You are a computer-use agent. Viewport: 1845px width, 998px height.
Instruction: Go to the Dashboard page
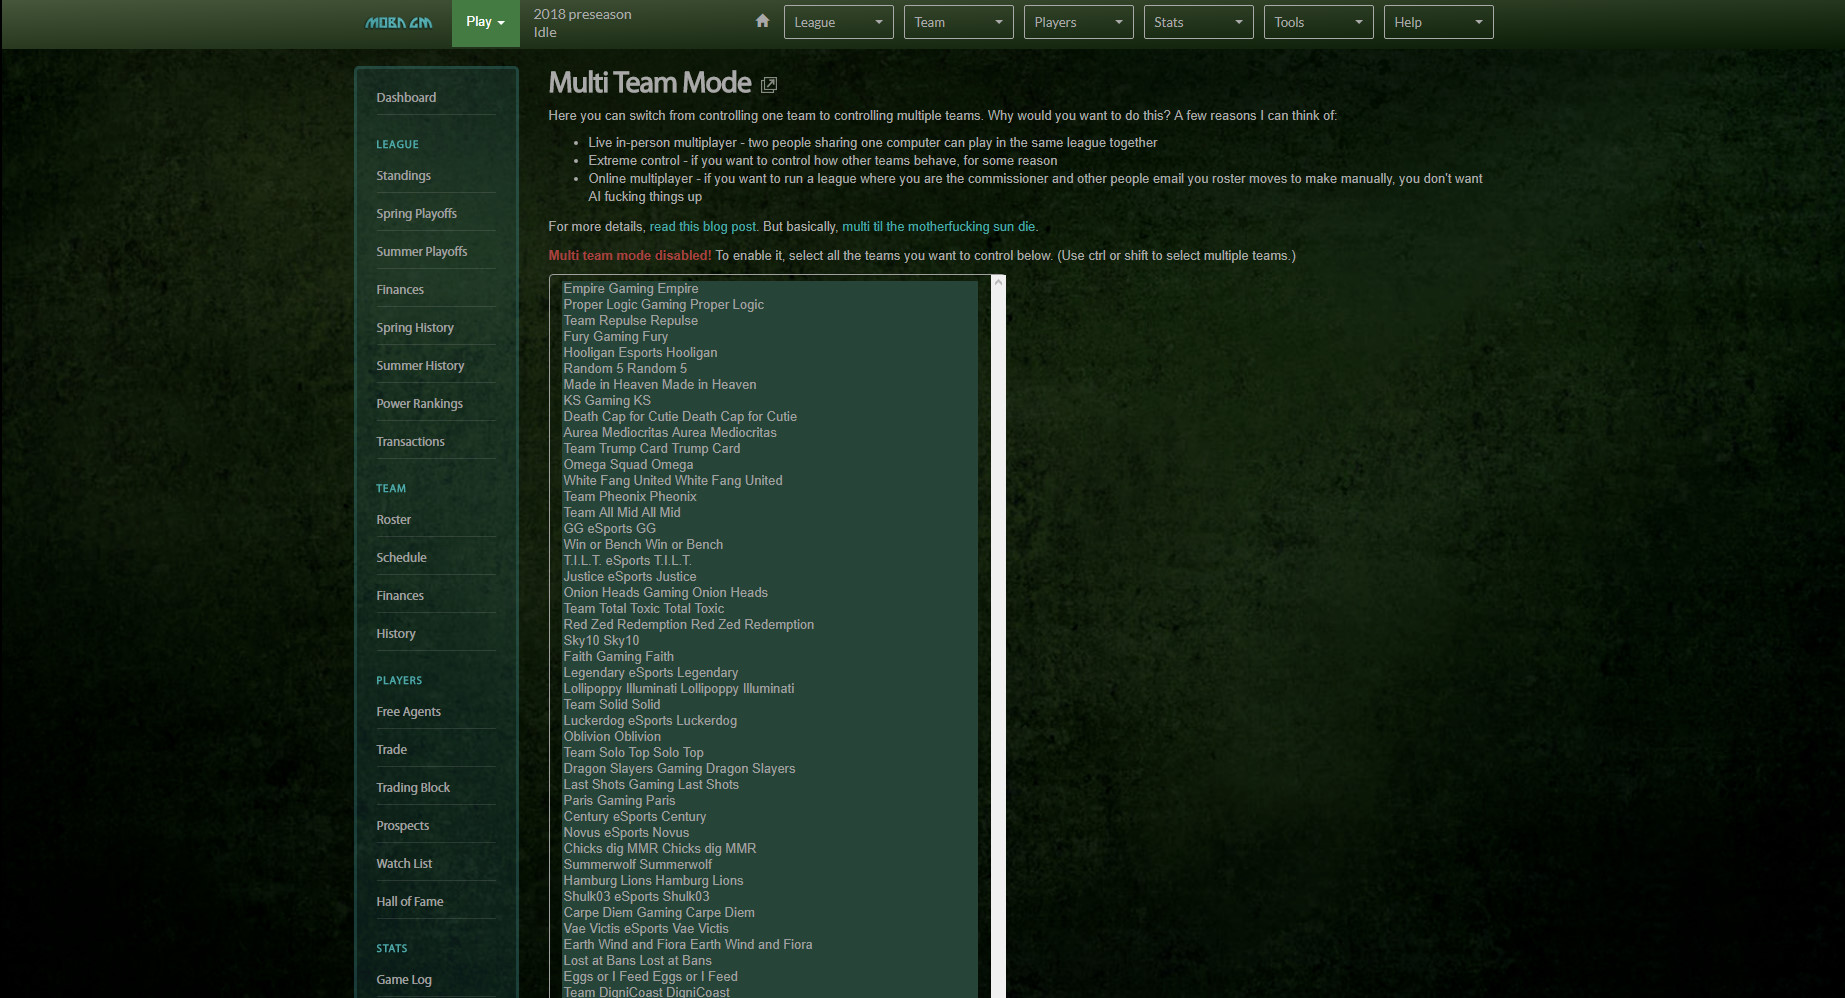406,97
